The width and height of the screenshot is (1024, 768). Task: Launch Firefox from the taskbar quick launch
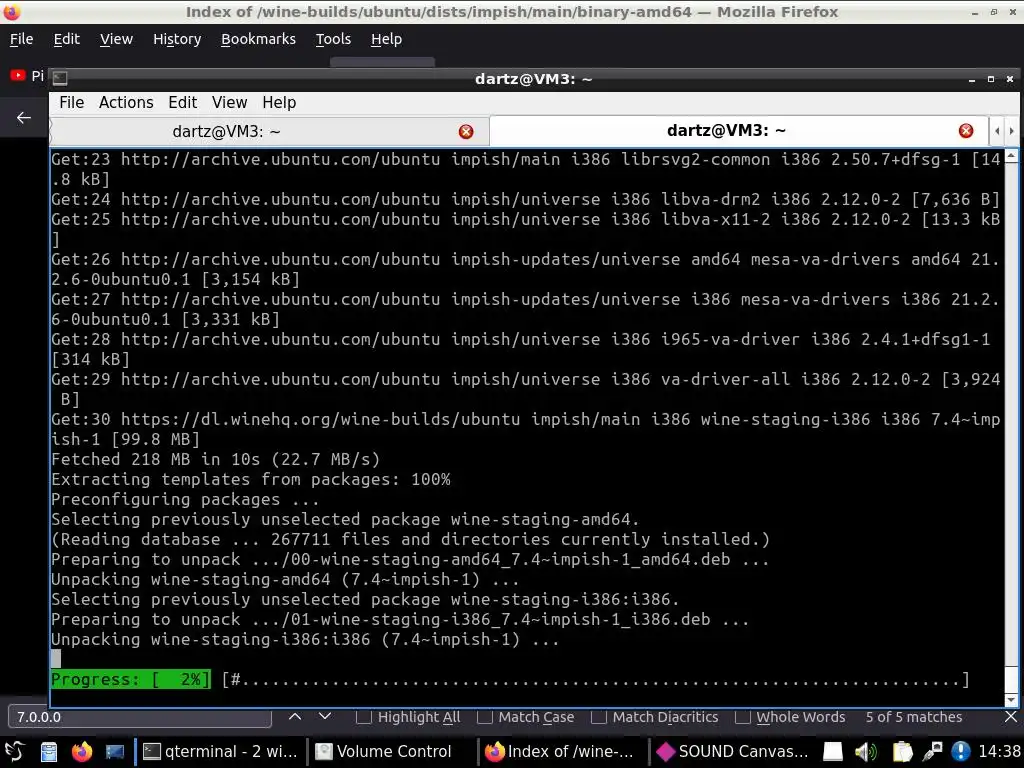[x=82, y=752]
